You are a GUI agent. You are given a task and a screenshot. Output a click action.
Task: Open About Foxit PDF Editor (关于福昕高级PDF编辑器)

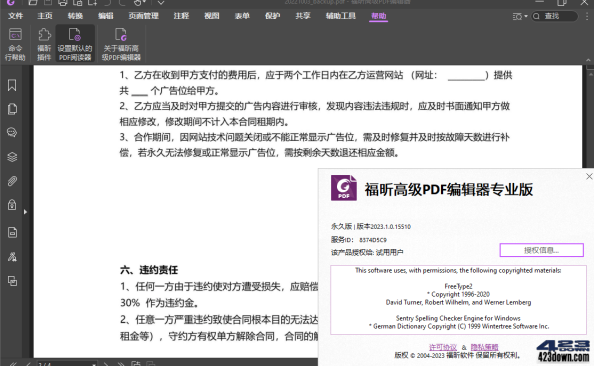(x=121, y=44)
